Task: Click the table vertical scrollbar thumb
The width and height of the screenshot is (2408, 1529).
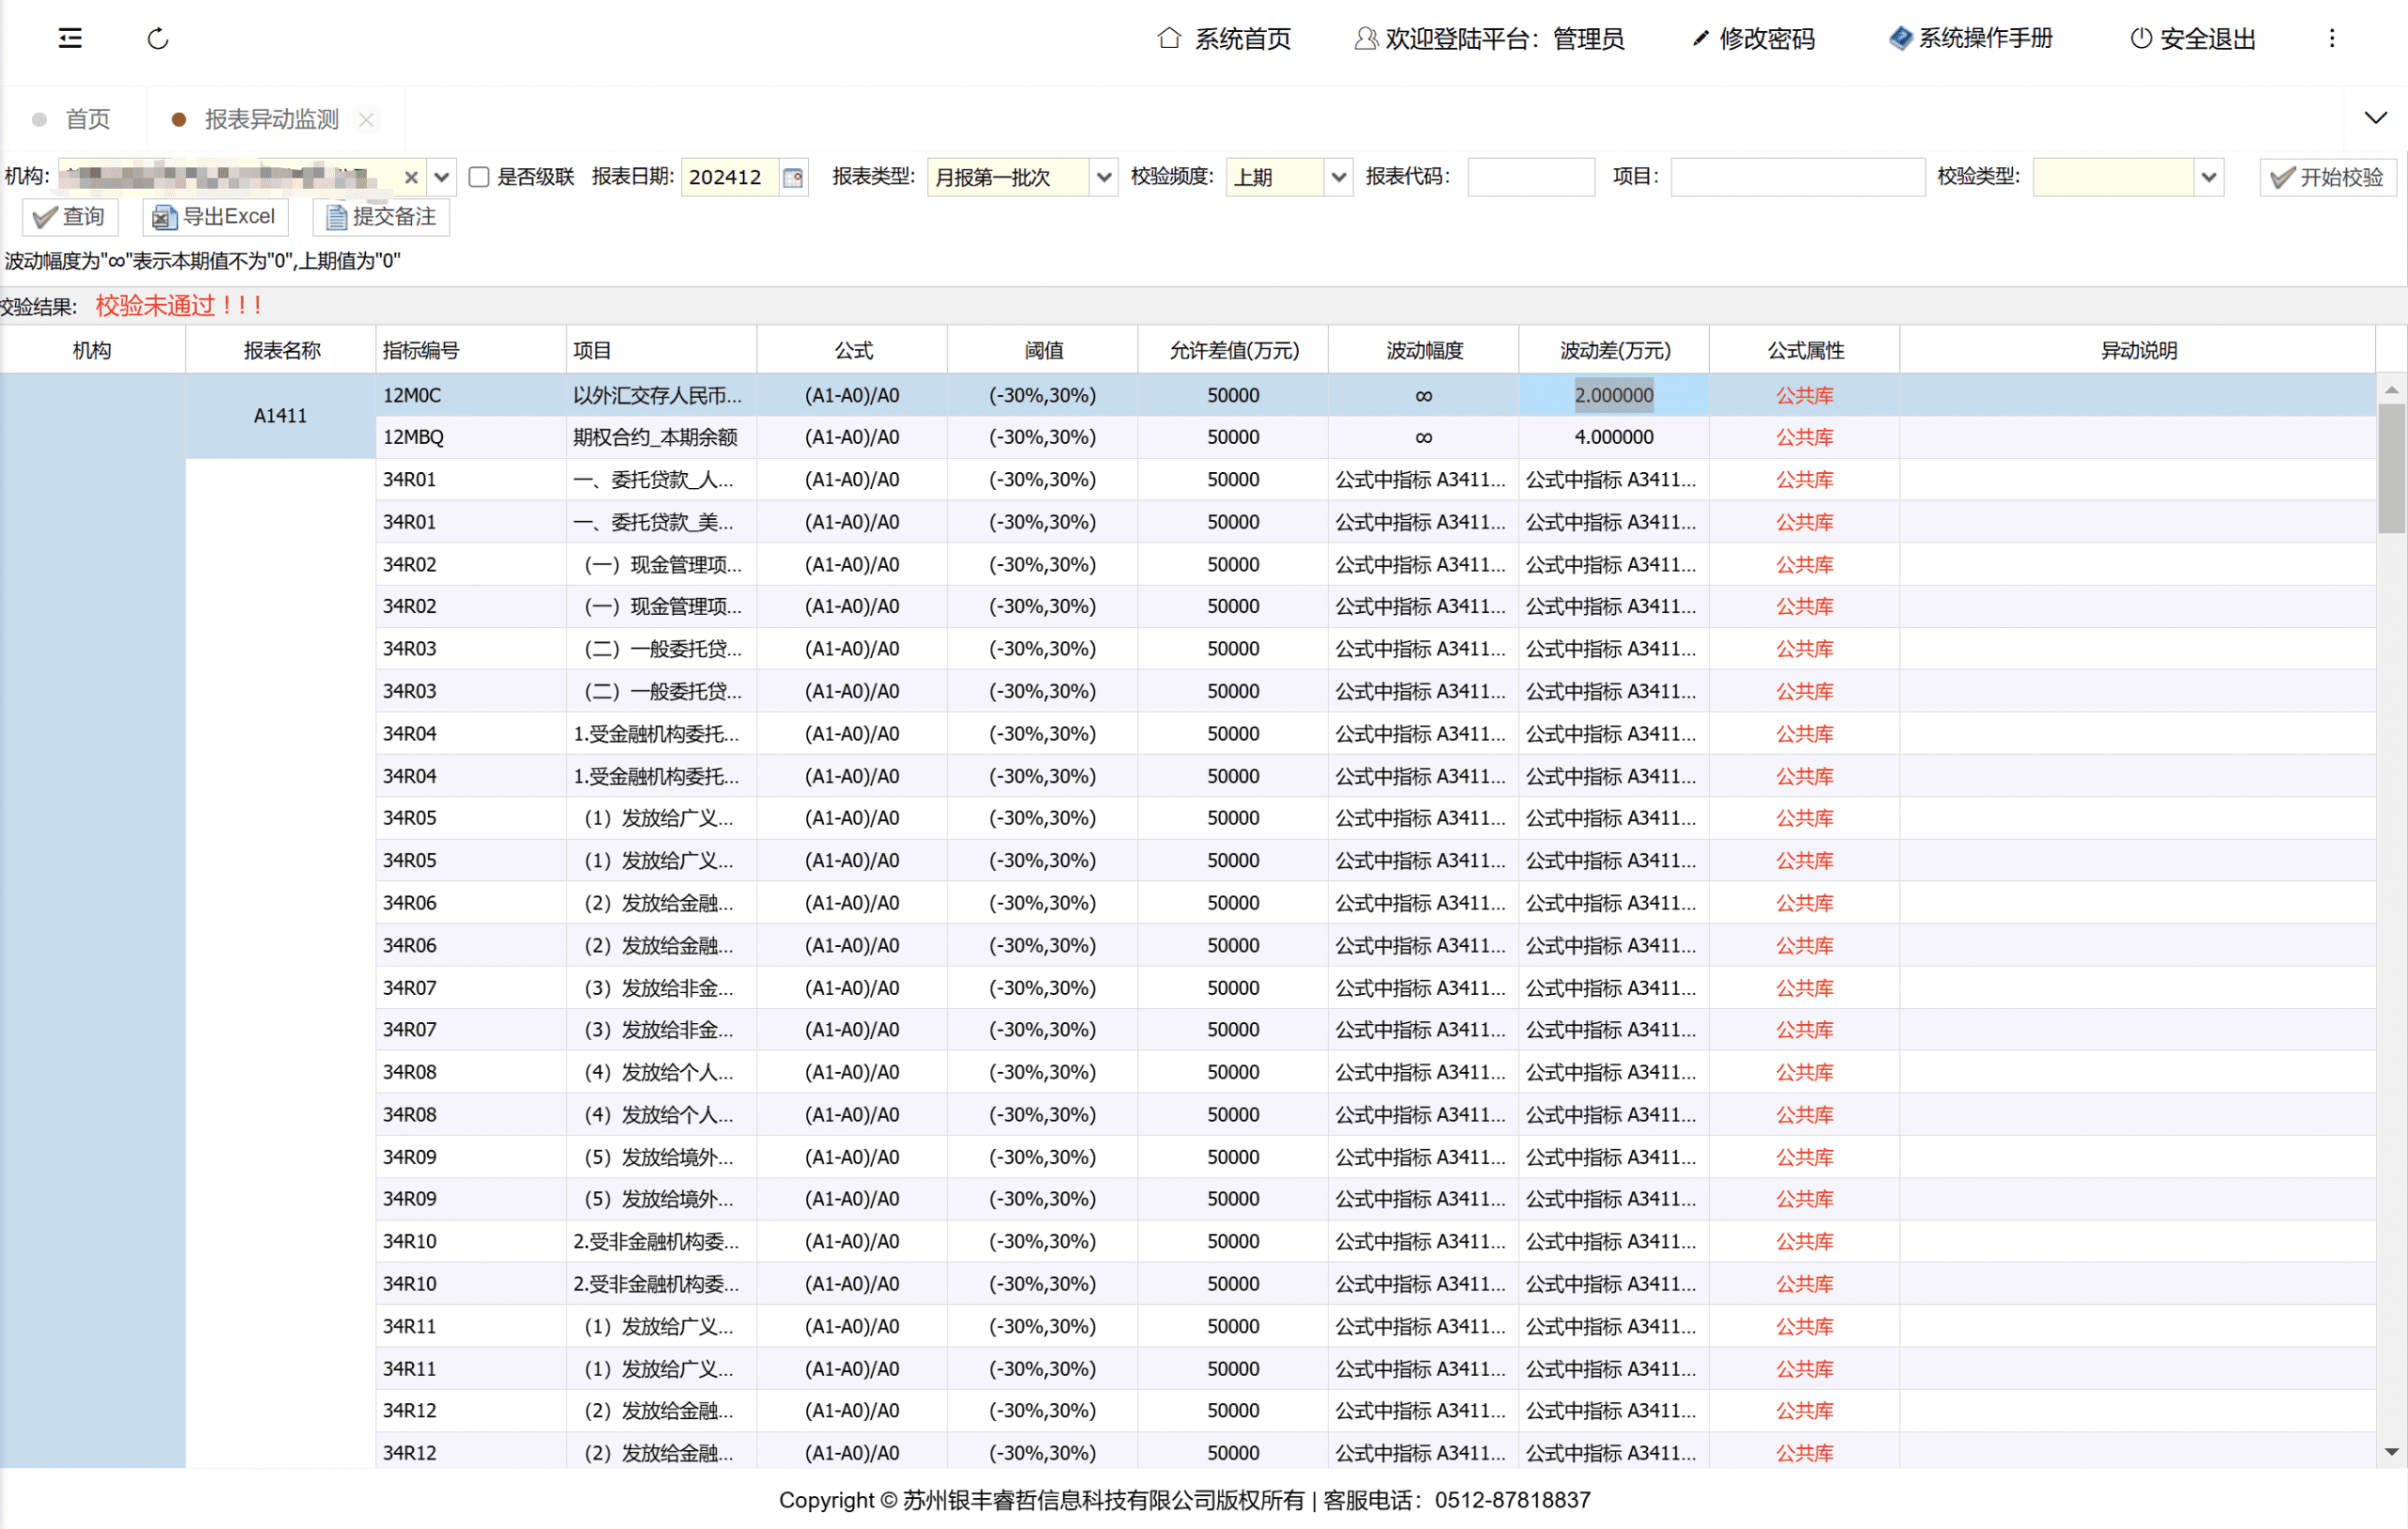Action: point(2391,468)
